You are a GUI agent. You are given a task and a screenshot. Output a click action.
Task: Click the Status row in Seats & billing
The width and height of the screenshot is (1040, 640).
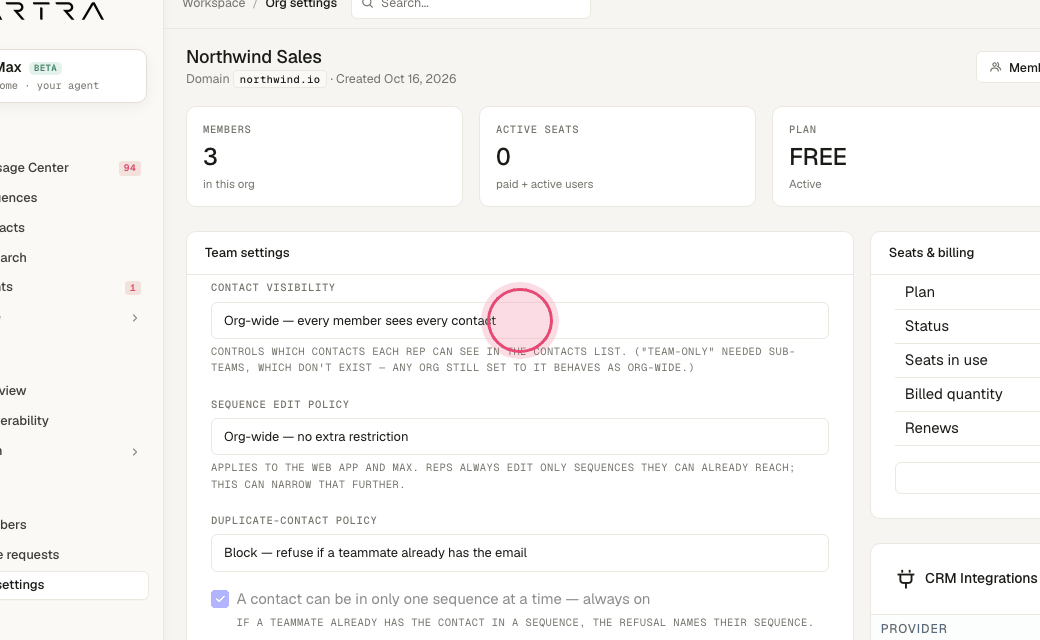(968, 326)
